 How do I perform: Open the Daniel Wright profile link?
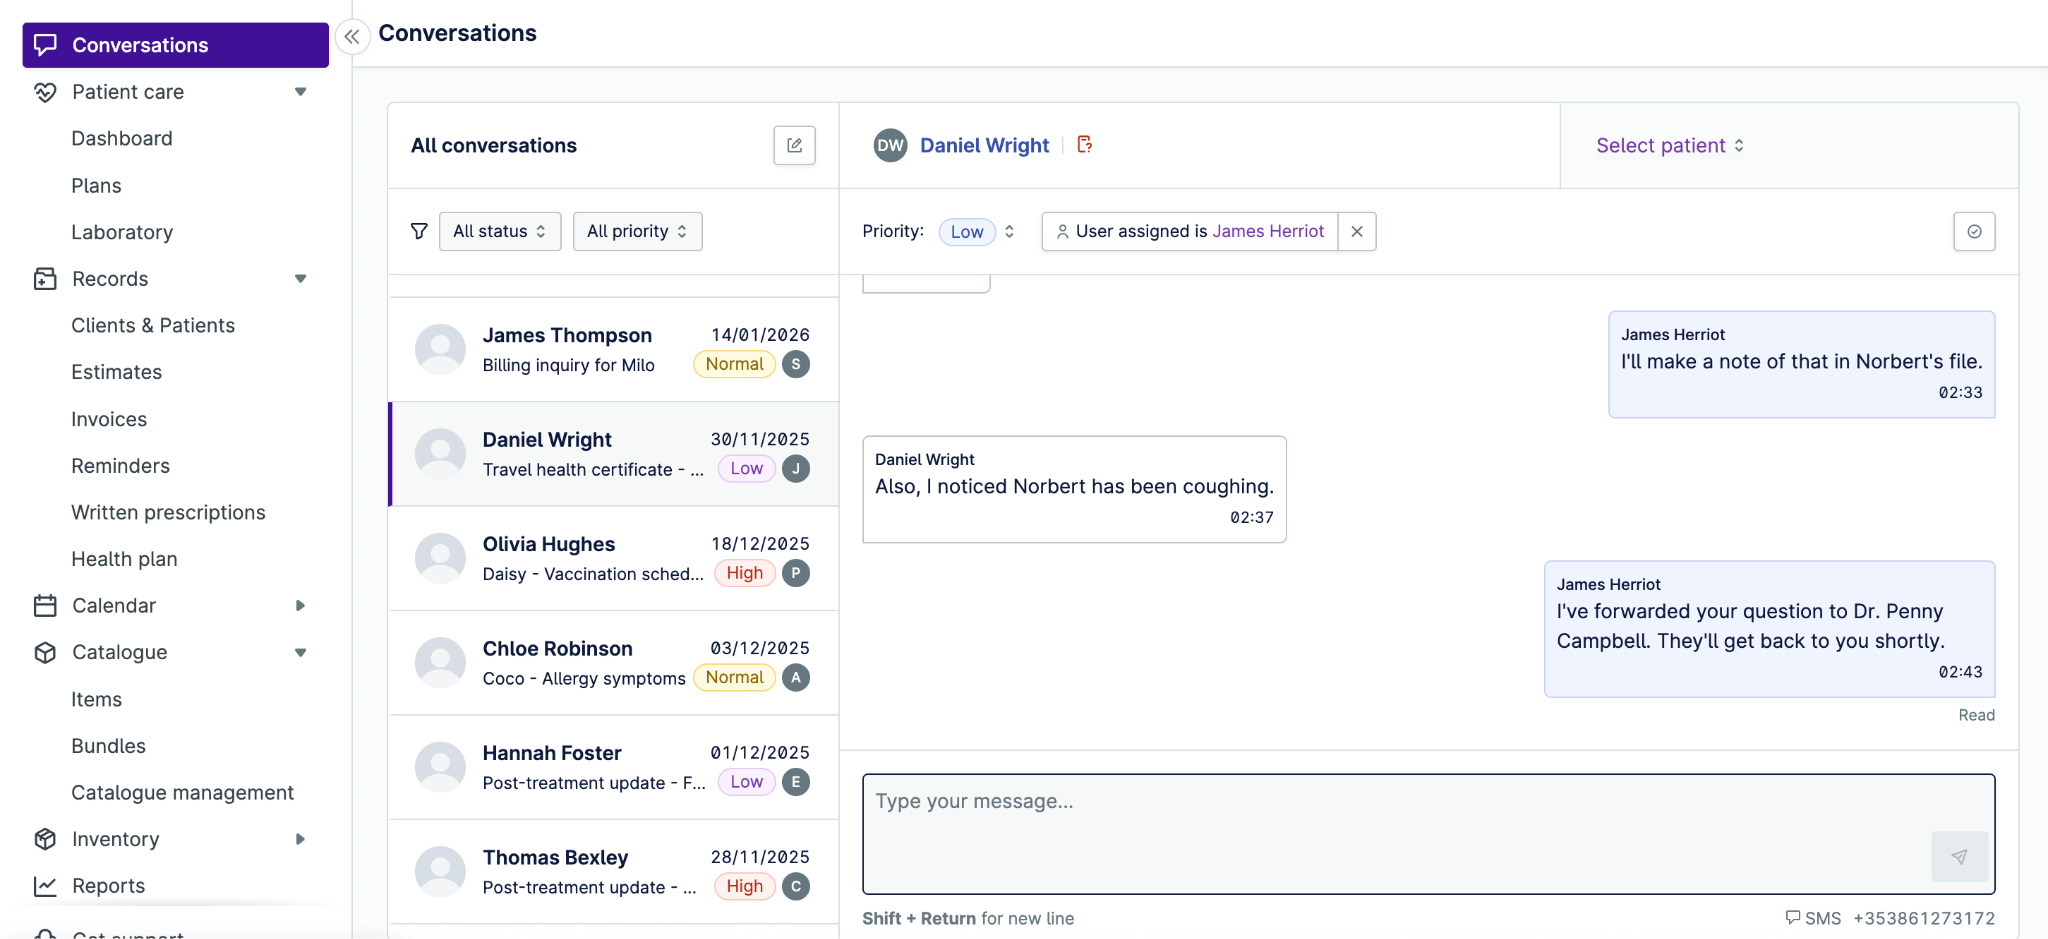(x=984, y=145)
